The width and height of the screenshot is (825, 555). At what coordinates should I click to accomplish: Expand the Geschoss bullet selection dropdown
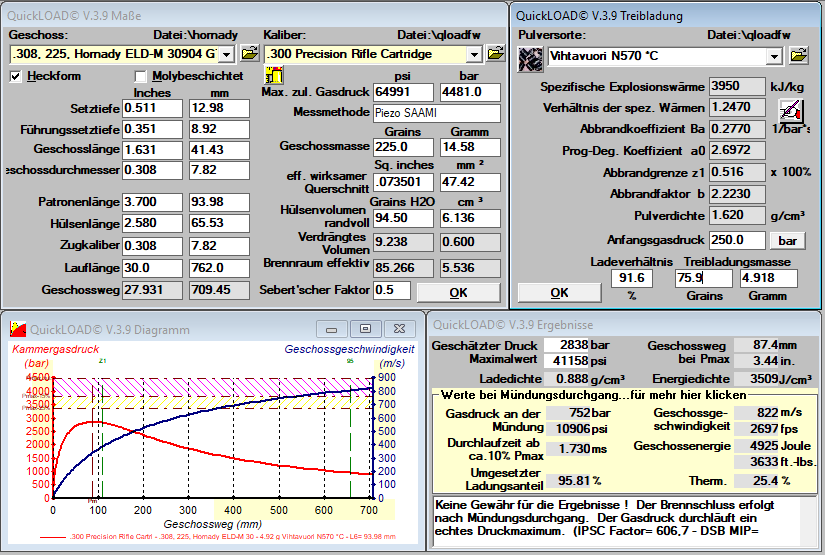225,53
